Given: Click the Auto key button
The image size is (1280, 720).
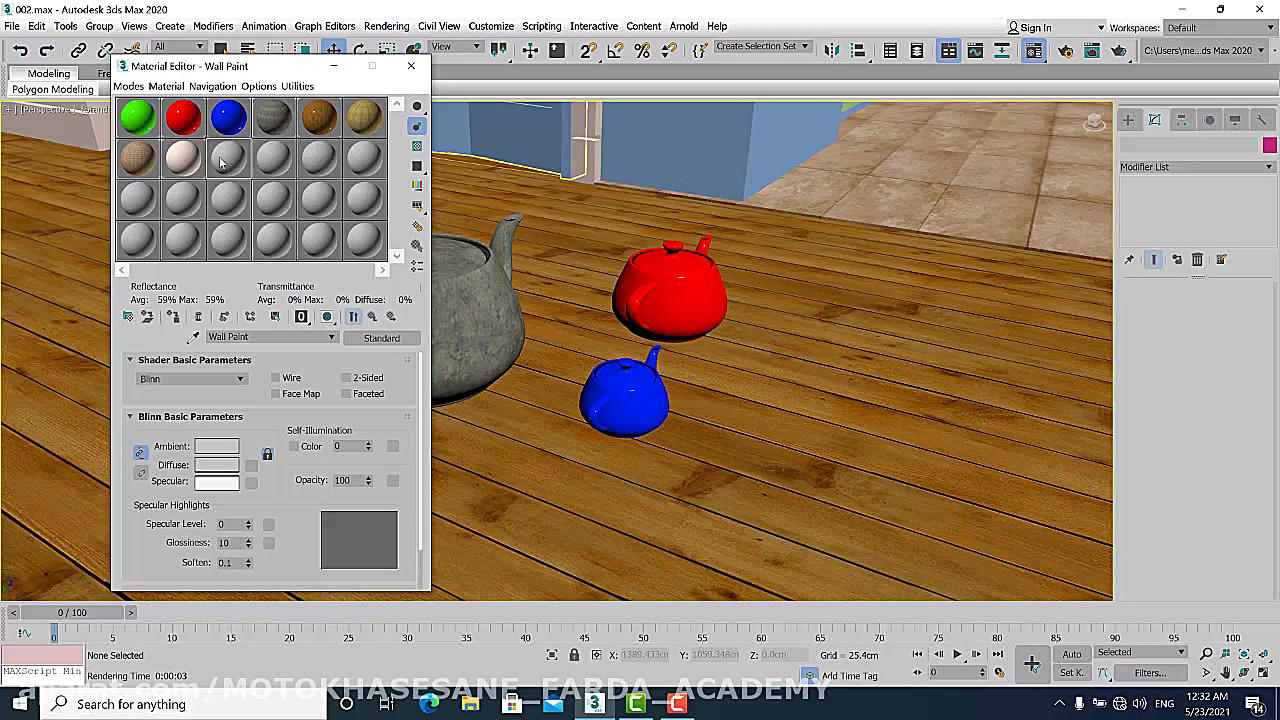Looking at the screenshot, I should point(1071,654).
